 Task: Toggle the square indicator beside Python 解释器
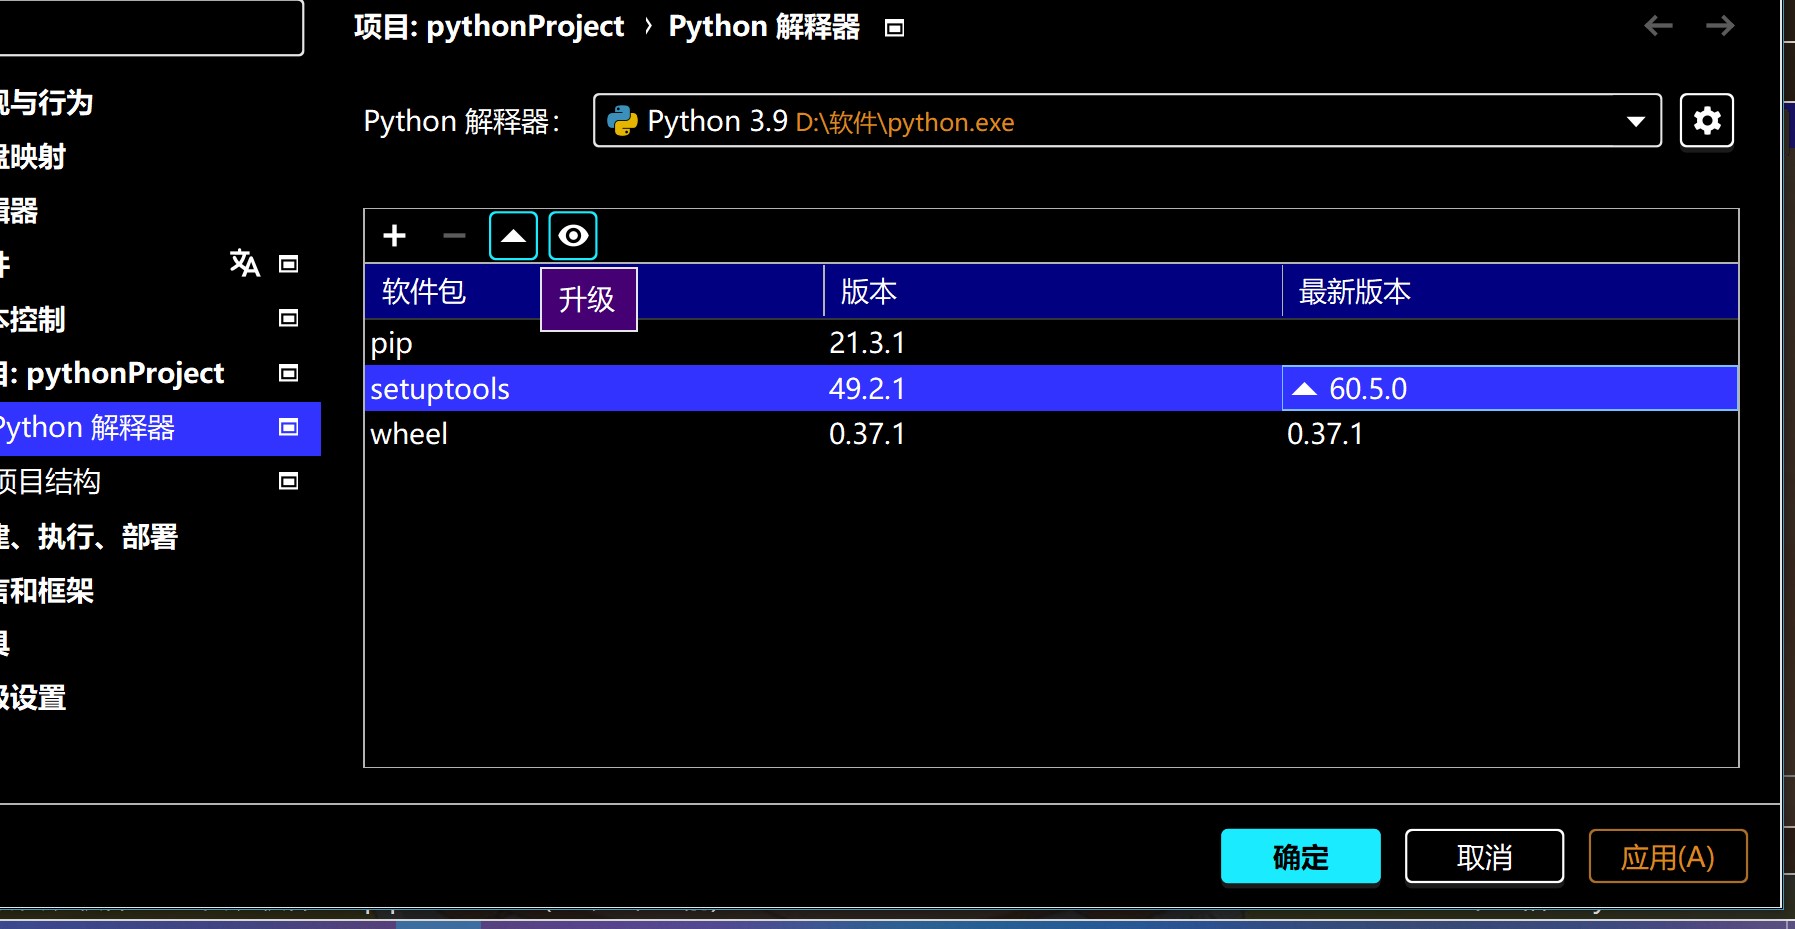(287, 428)
